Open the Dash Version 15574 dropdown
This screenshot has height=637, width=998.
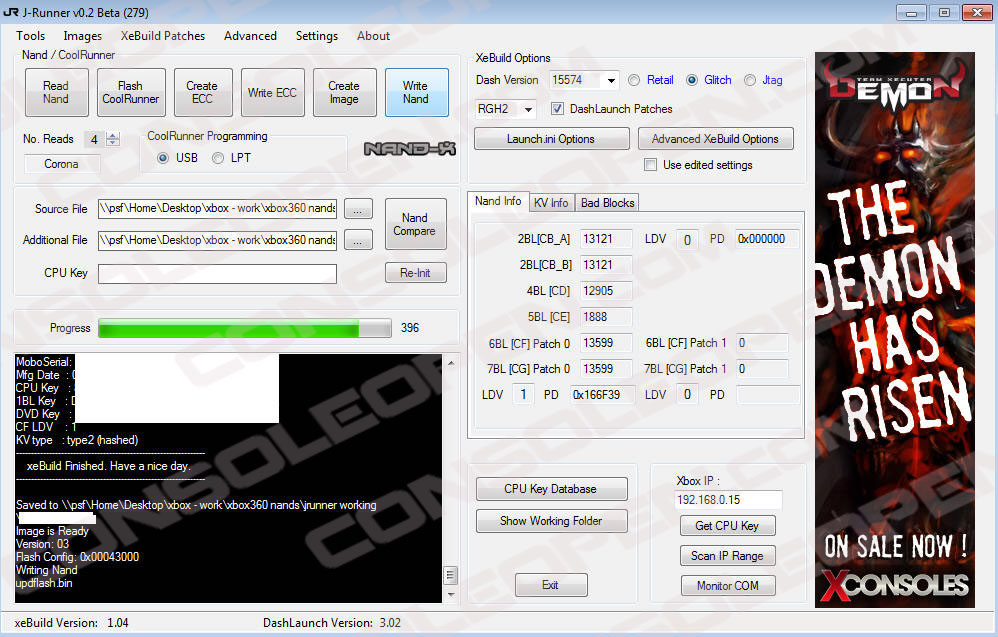pos(610,80)
